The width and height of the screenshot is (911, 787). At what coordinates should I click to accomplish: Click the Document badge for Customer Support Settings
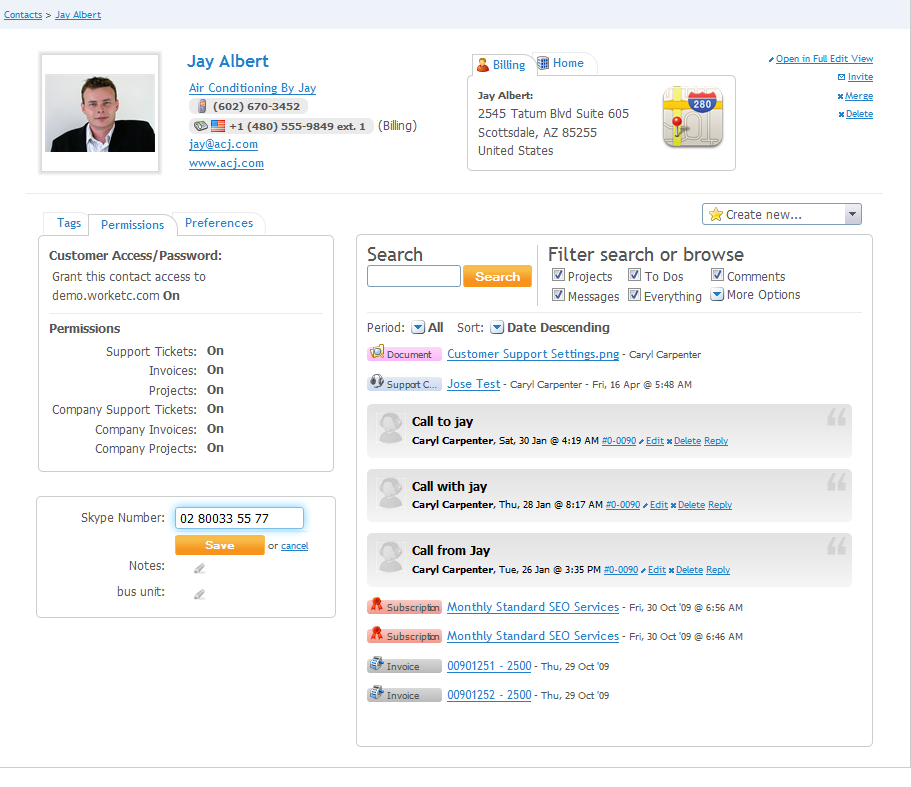404,354
